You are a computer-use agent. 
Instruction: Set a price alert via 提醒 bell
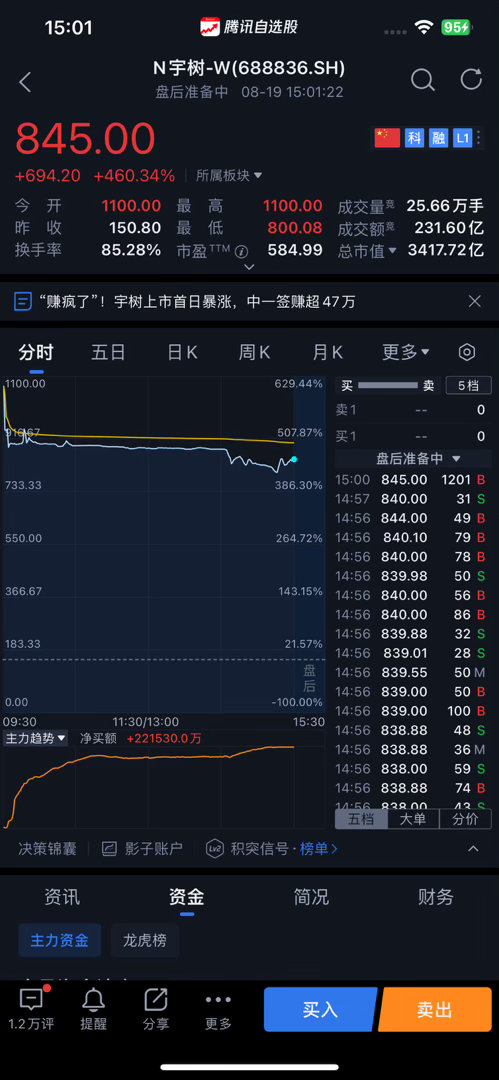pyautogui.click(x=93, y=1009)
